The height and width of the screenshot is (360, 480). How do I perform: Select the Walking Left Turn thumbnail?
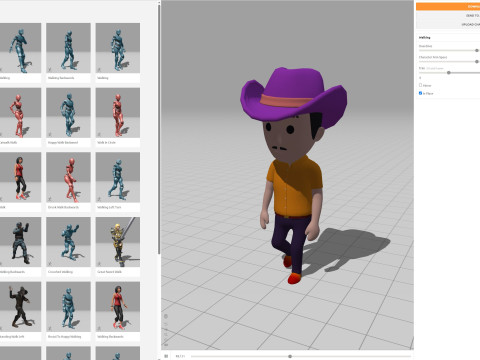118,177
